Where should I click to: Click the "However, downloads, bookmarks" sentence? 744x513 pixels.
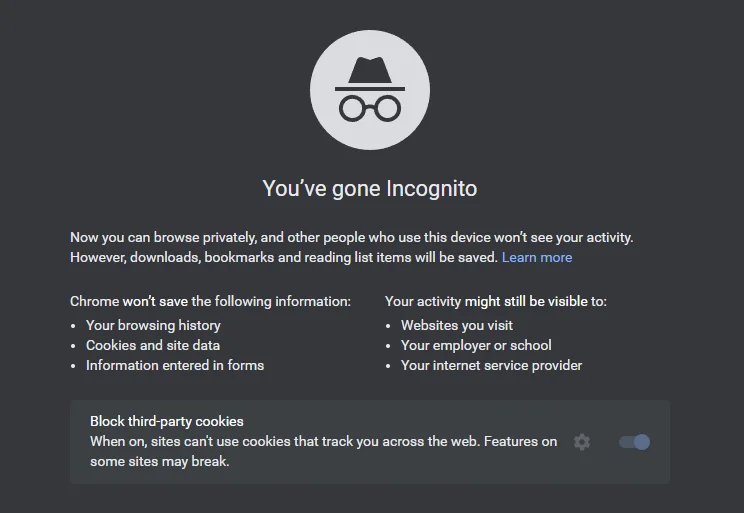[x=284, y=257]
